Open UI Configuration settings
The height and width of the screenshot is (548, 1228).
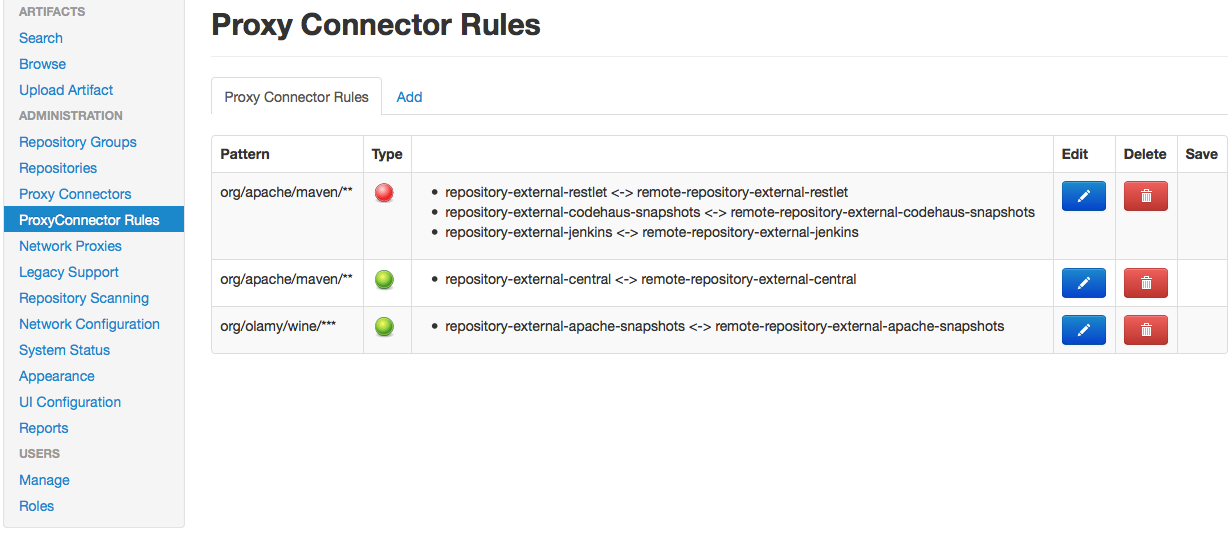[x=70, y=402]
